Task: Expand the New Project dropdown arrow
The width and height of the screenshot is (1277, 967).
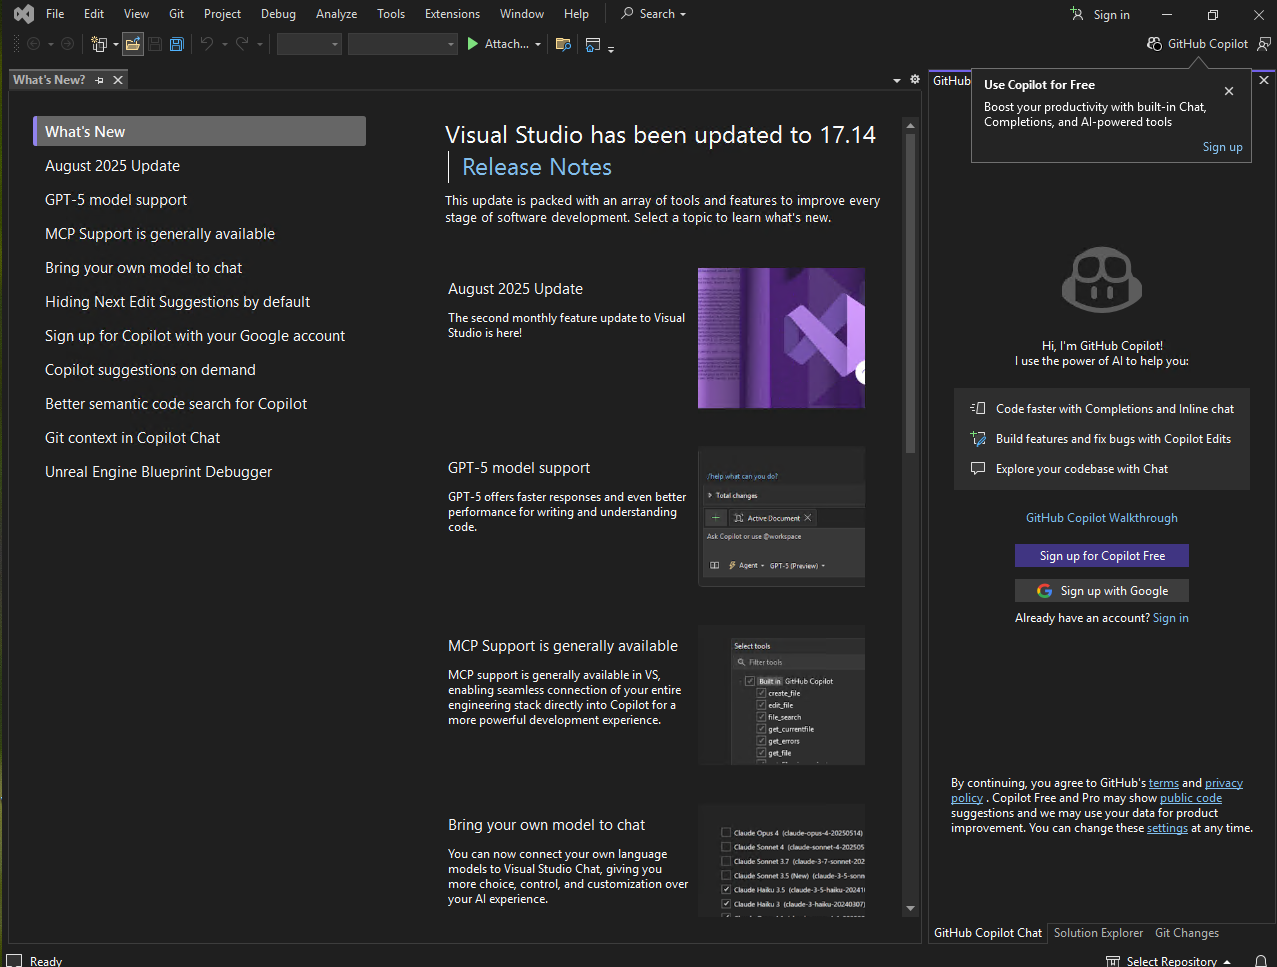Action: point(115,44)
